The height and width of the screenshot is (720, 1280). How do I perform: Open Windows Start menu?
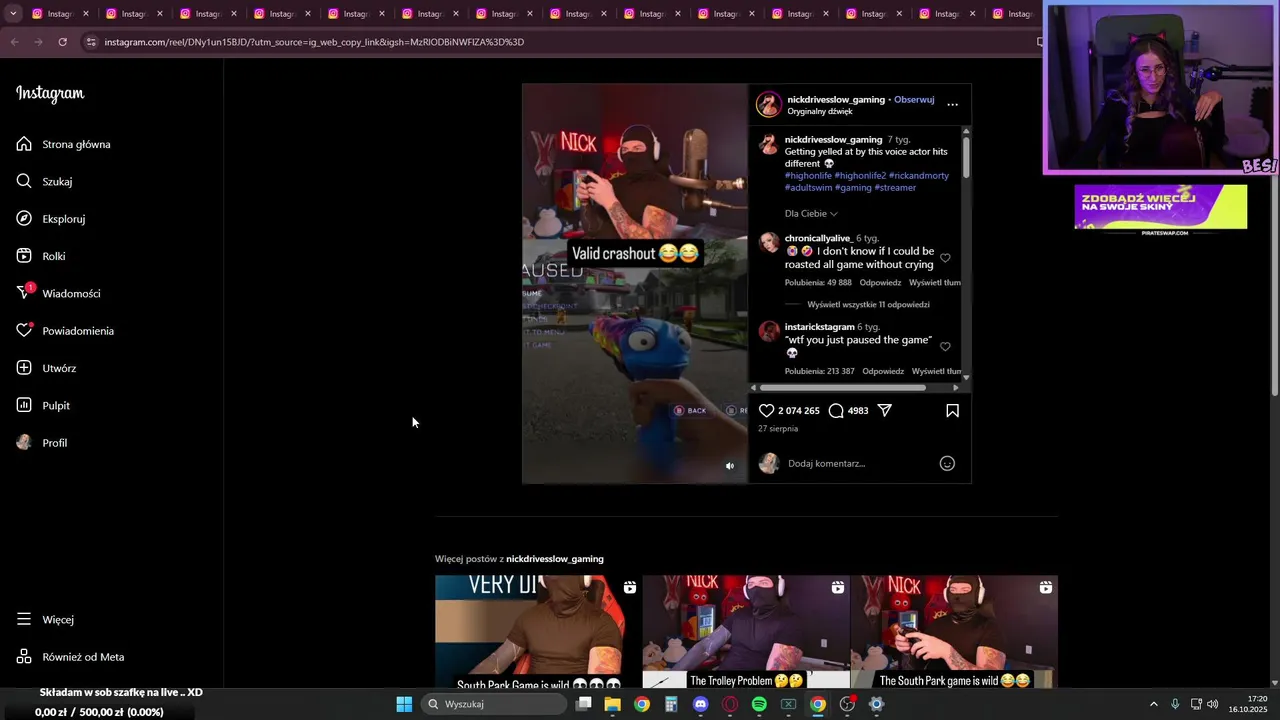pyautogui.click(x=404, y=704)
